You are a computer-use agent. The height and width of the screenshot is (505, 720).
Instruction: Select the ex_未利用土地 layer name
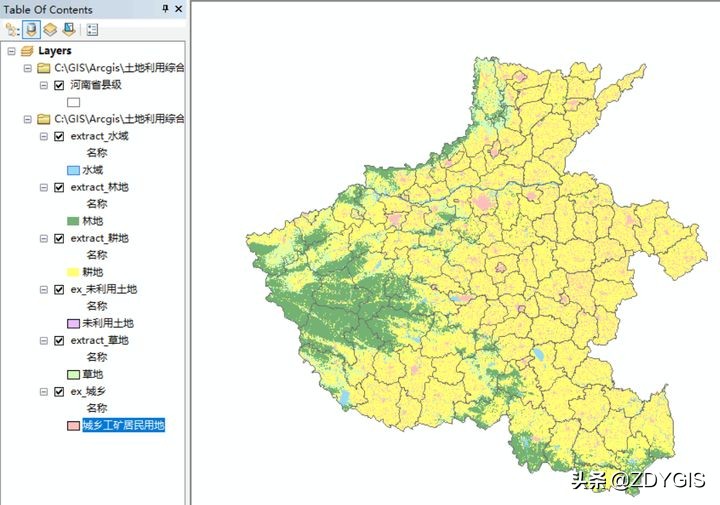104,289
